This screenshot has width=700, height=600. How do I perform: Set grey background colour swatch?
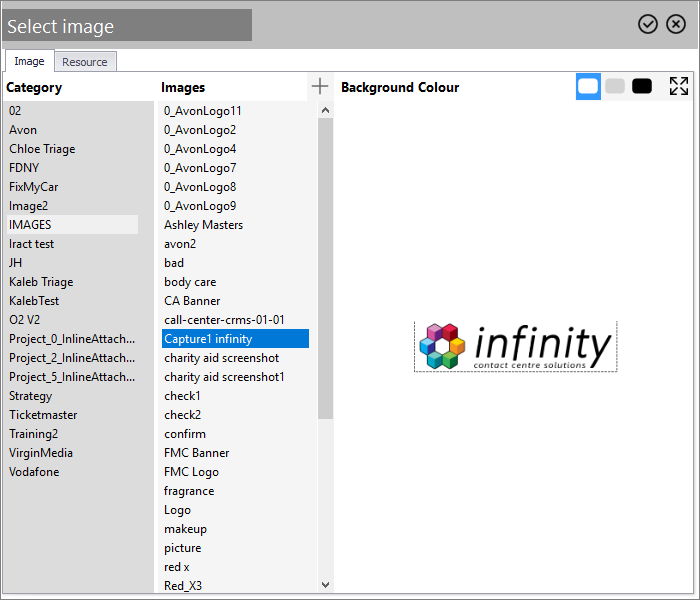tap(615, 86)
